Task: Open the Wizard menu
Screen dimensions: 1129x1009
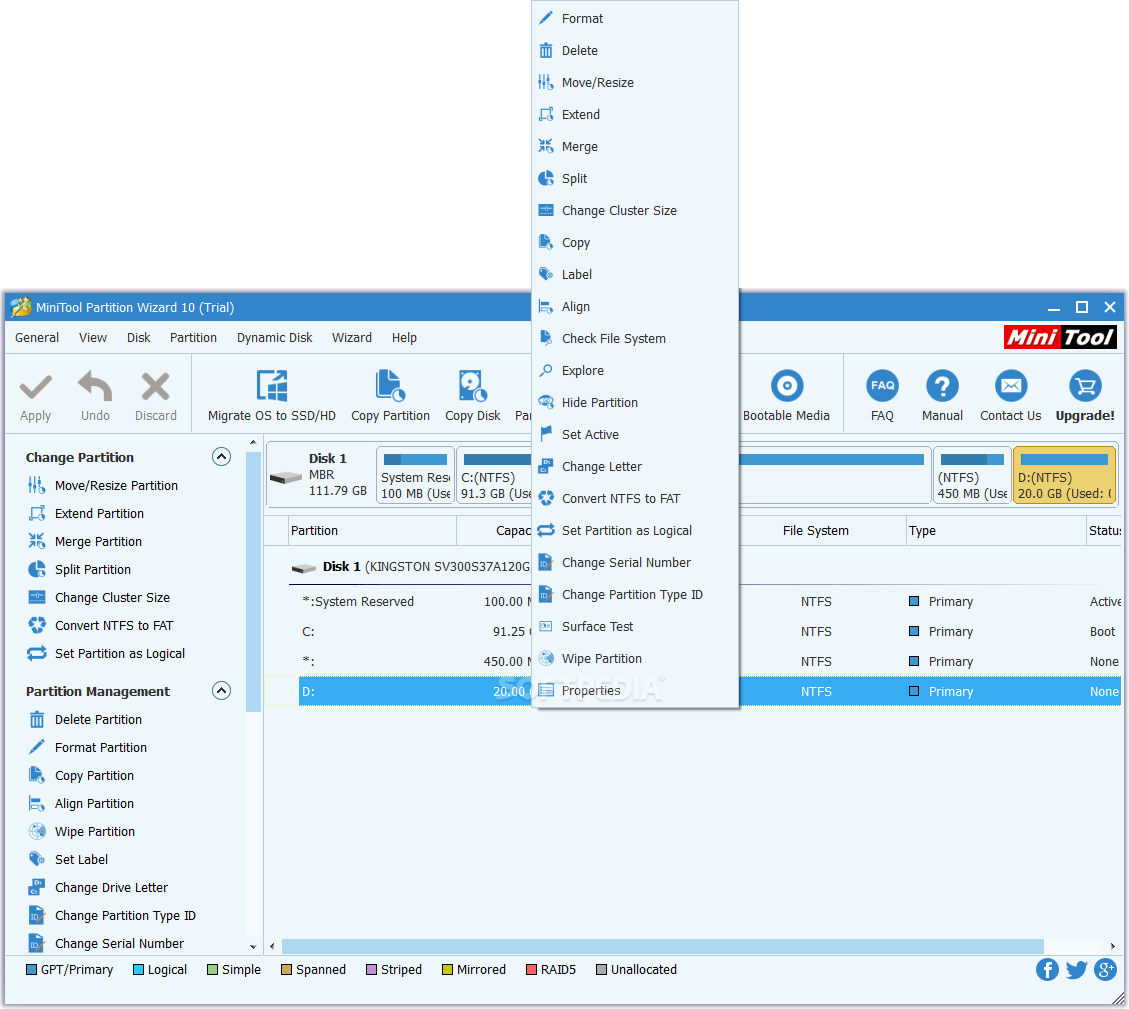Action: (351, 338)
